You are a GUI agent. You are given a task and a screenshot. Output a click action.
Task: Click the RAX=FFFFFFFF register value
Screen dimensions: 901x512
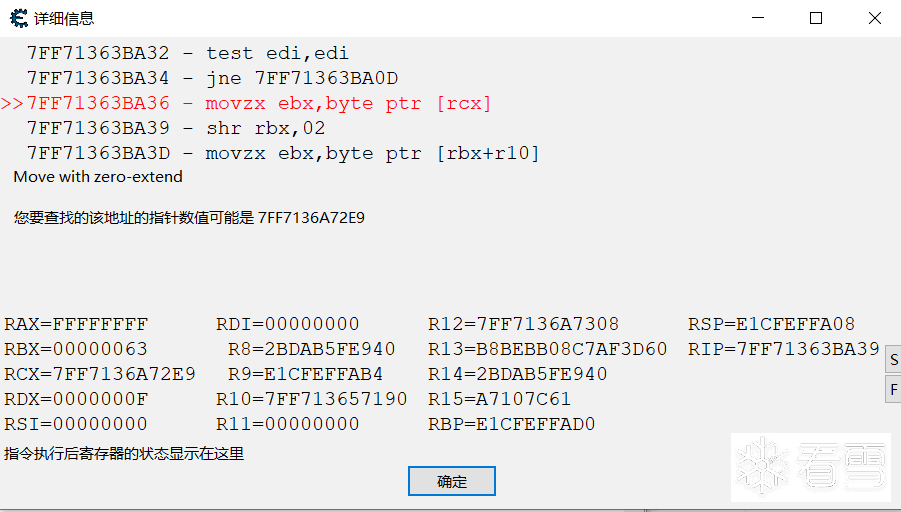click(x=76, y=324)
